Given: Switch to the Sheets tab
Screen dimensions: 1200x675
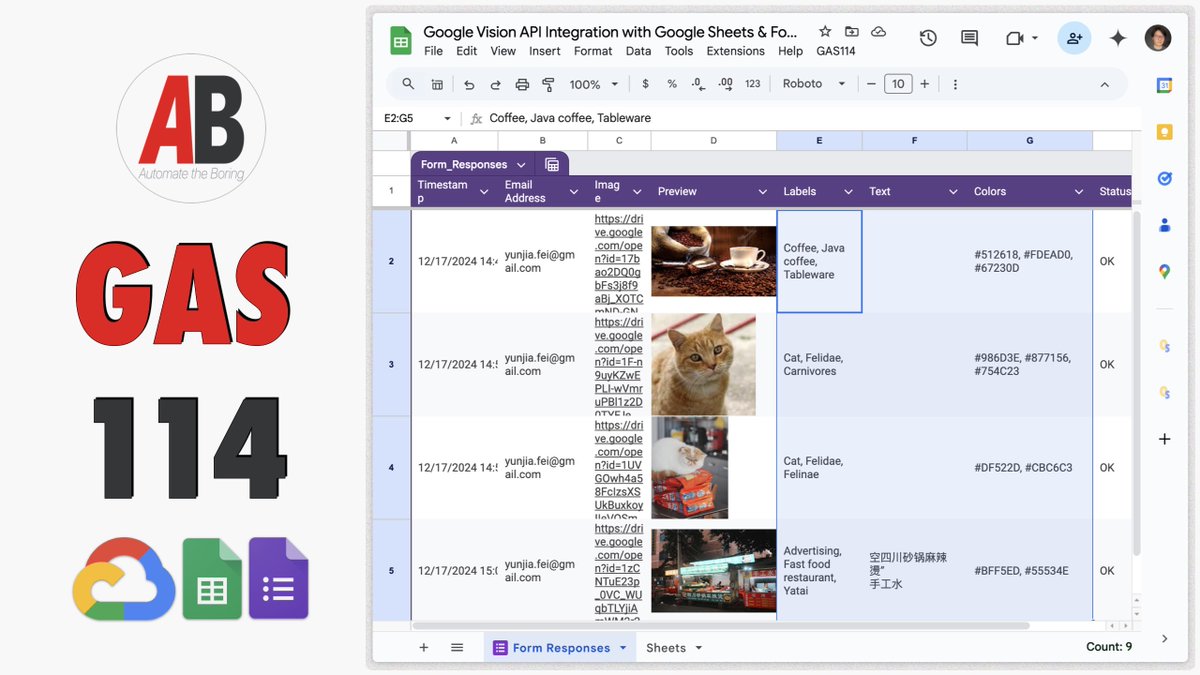Looking at the screenshot, I should pyautogui.click(x=674, y=648).
